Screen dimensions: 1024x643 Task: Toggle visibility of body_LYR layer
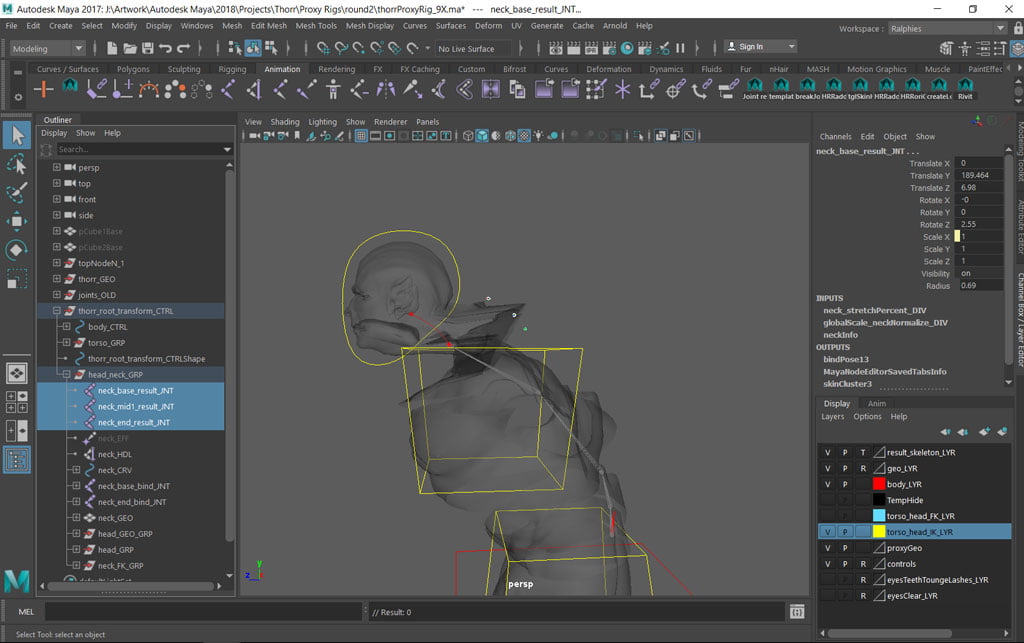[827, 484]
